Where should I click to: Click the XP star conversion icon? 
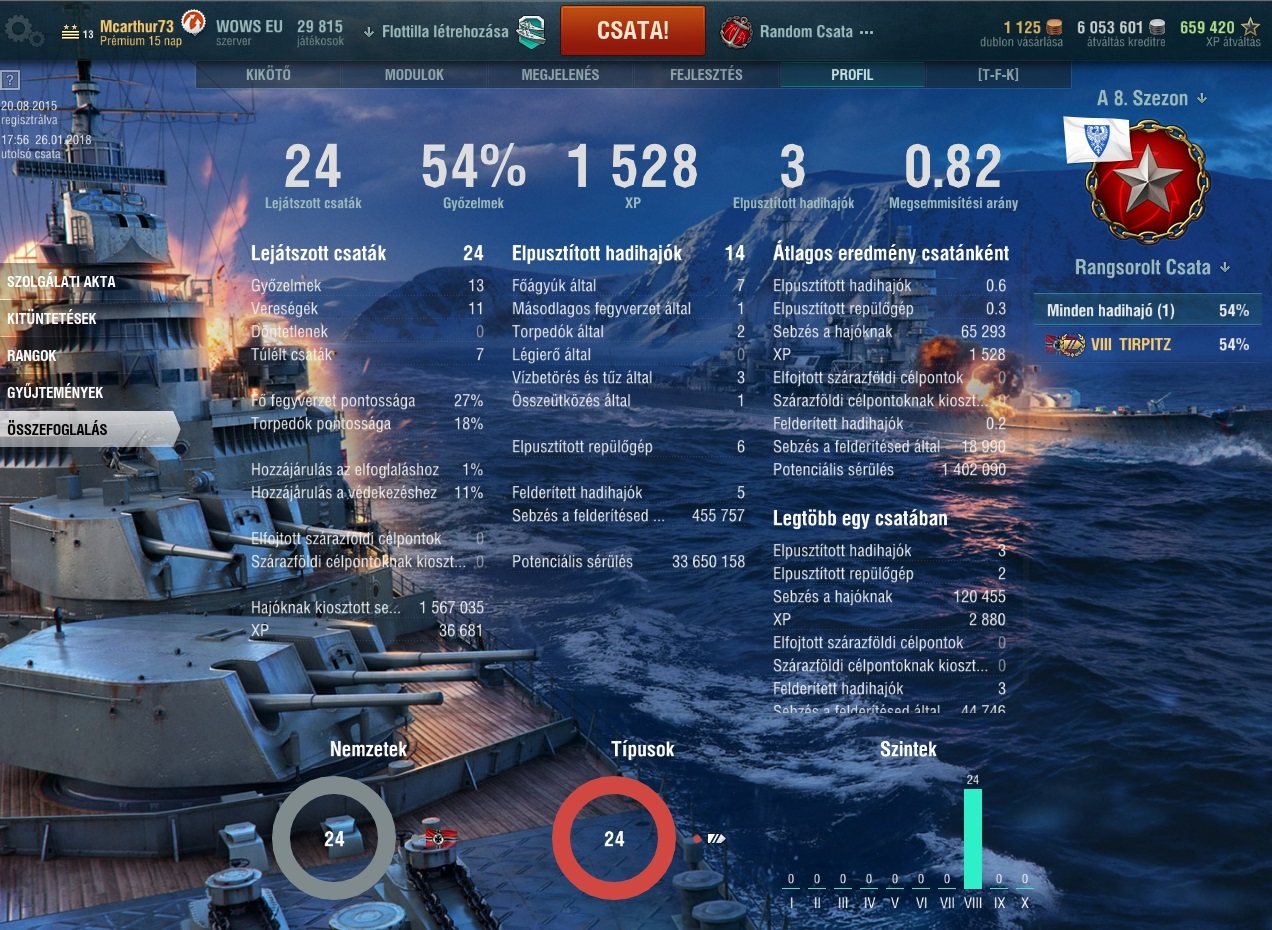pyautogui.click(x=1250, y=28)
